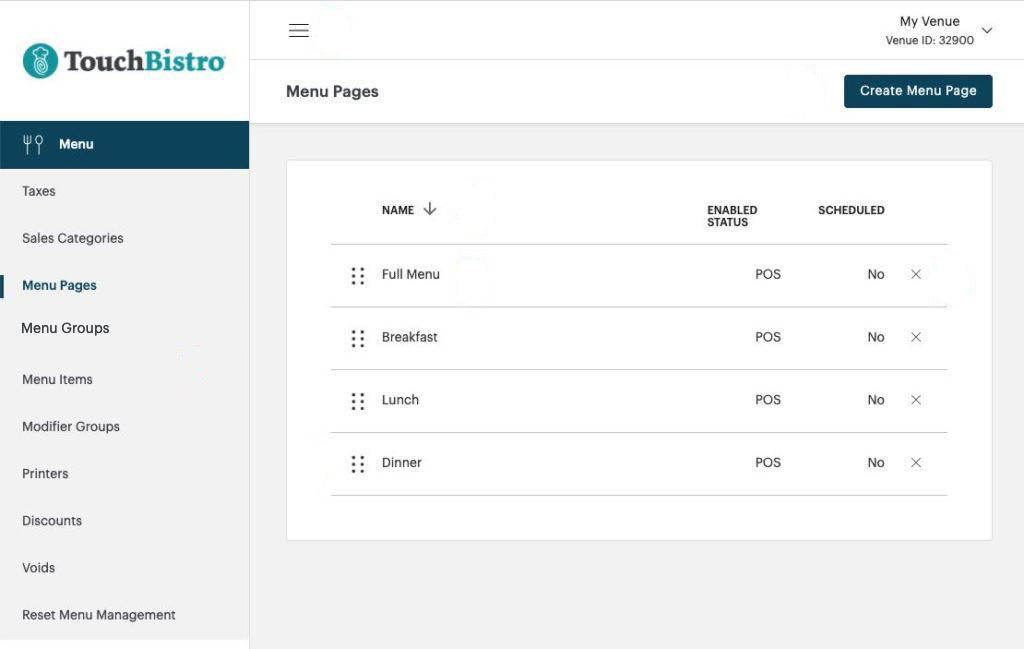The width and height of the screenshot is (1024, 649).
Task: Open the Reset Menu Management link
Action: point(99,615)
